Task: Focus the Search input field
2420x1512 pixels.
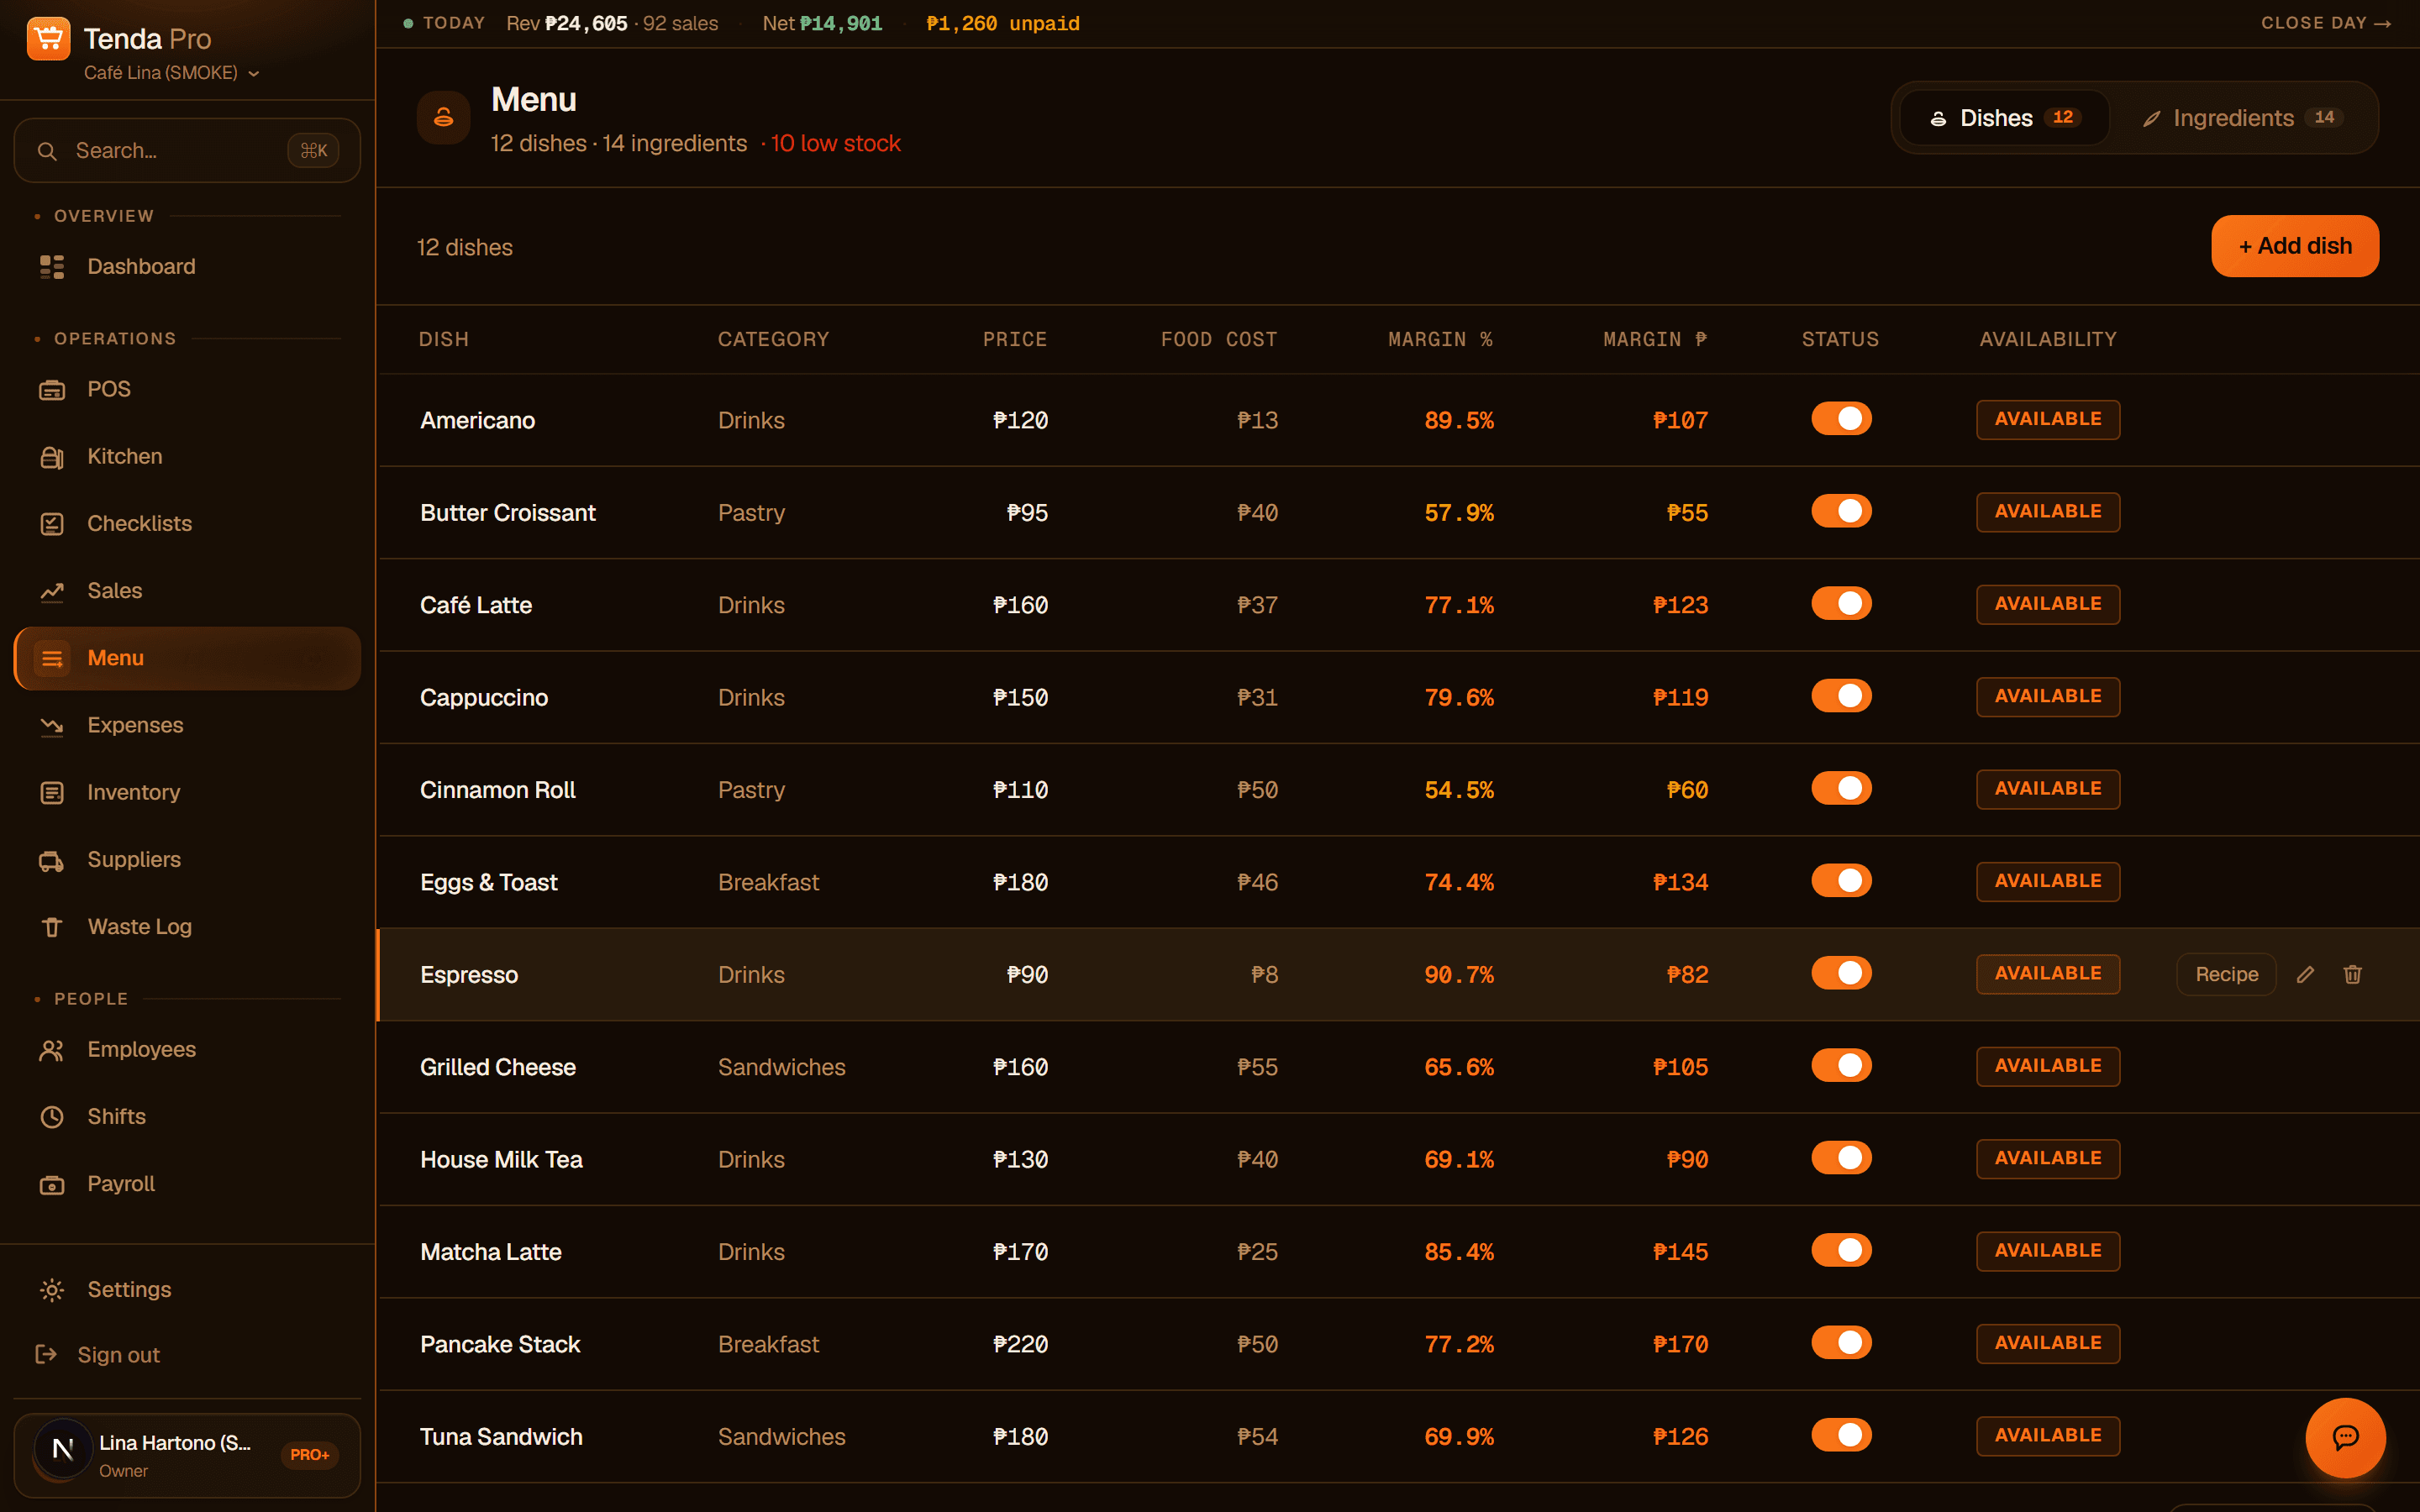Action: [x=187, y=151]
